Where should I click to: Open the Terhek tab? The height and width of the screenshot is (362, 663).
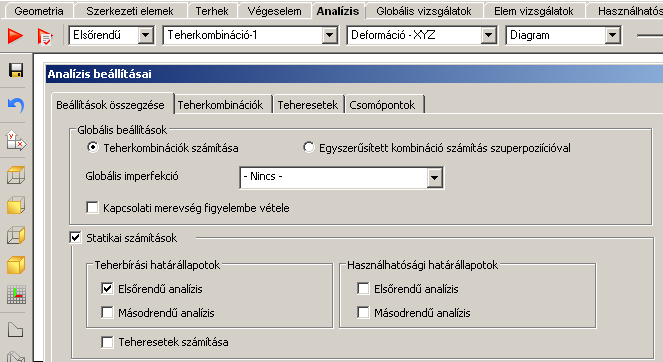(x=212, y=11)
